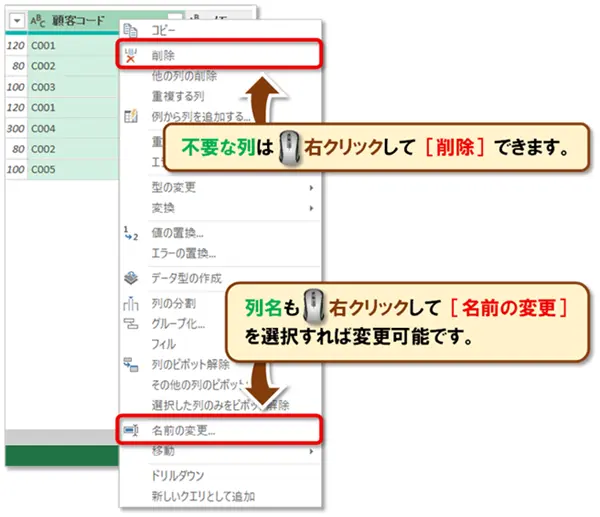Open the 型の変更 menu entry
Viewport: 600px width, 517px height.
pyautogui.click(x=174, y=188)
